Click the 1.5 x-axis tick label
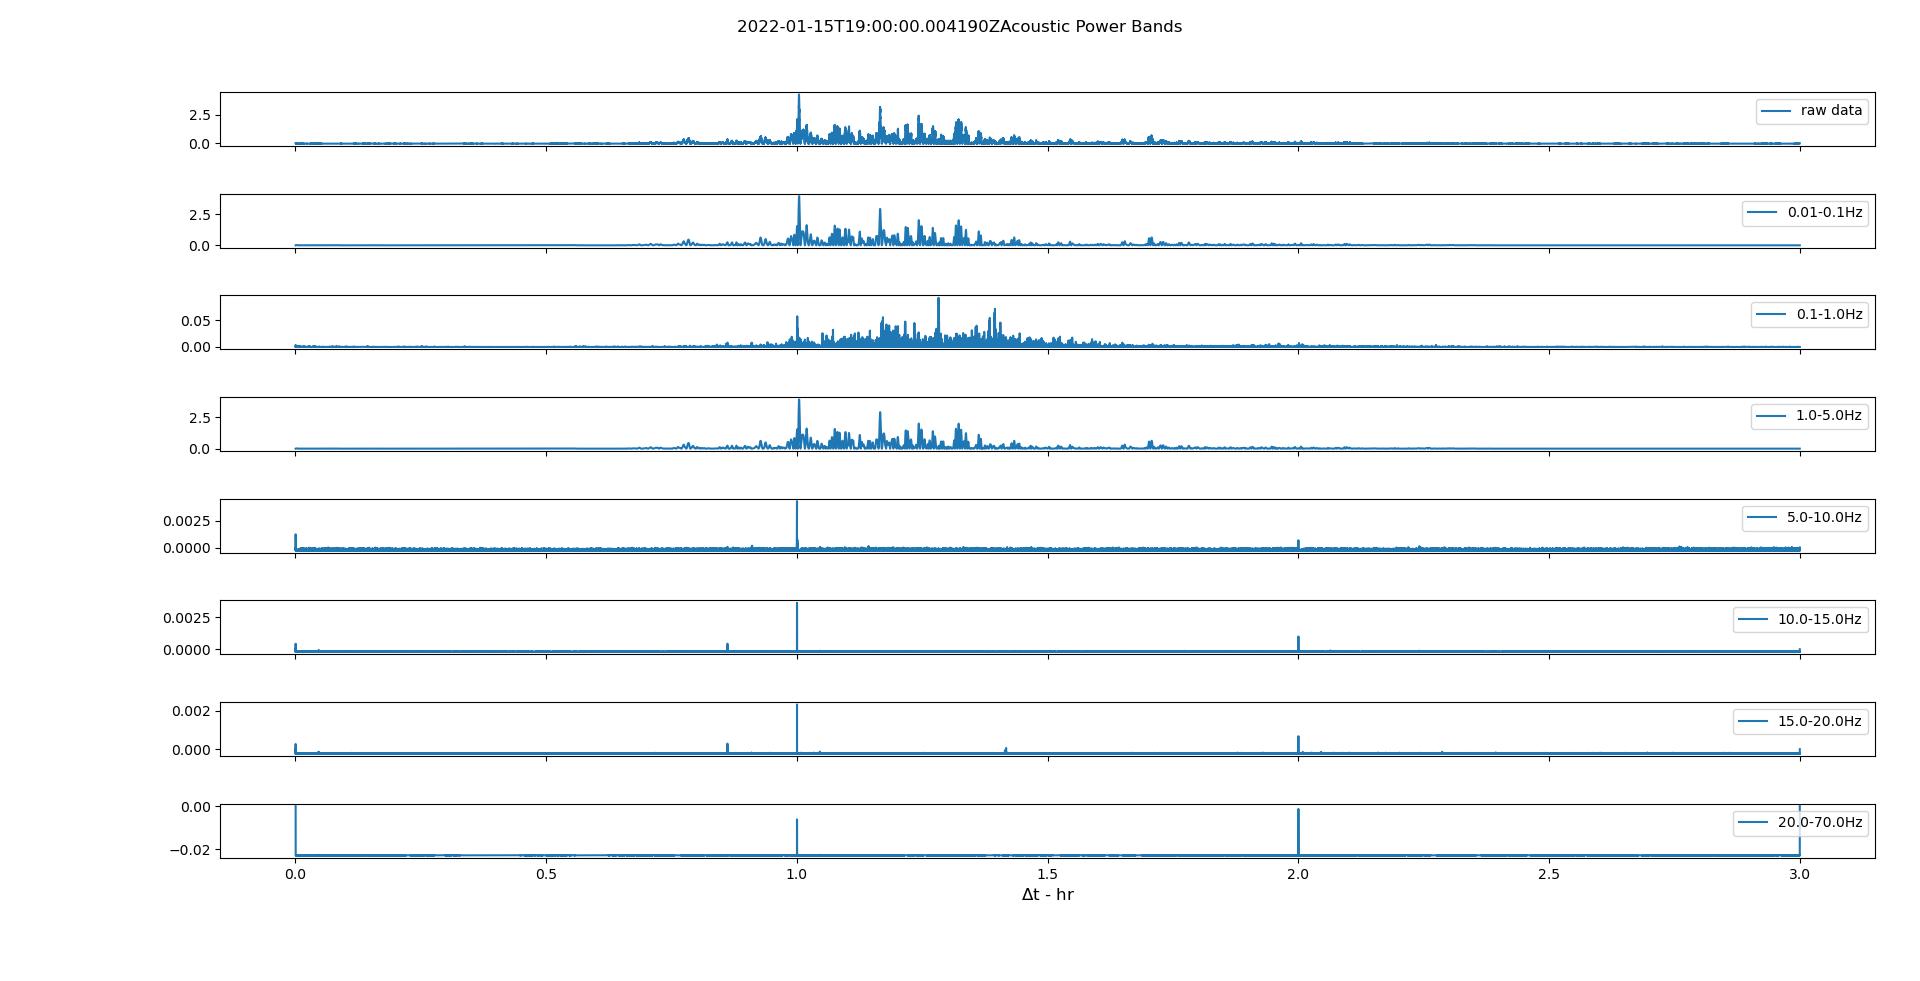The width and height of the screenshot is (1920, 981). [x=1048, y=874]
